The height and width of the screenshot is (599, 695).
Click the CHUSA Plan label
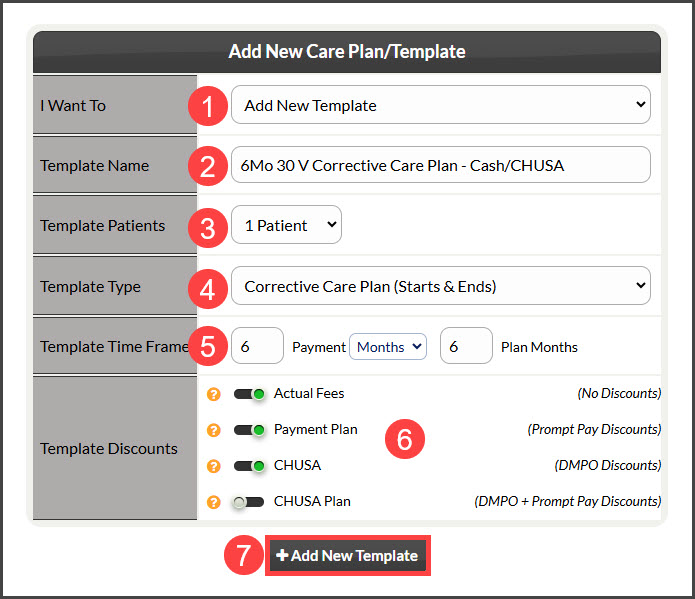pyautogui.click(x=312, y=501)
